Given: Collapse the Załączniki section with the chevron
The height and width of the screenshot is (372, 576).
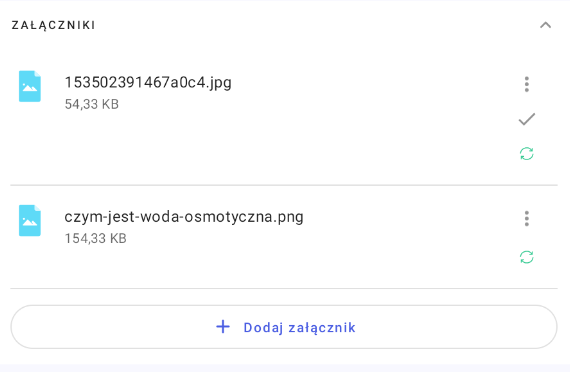Looking at the screenshot, I should point(546,25).
